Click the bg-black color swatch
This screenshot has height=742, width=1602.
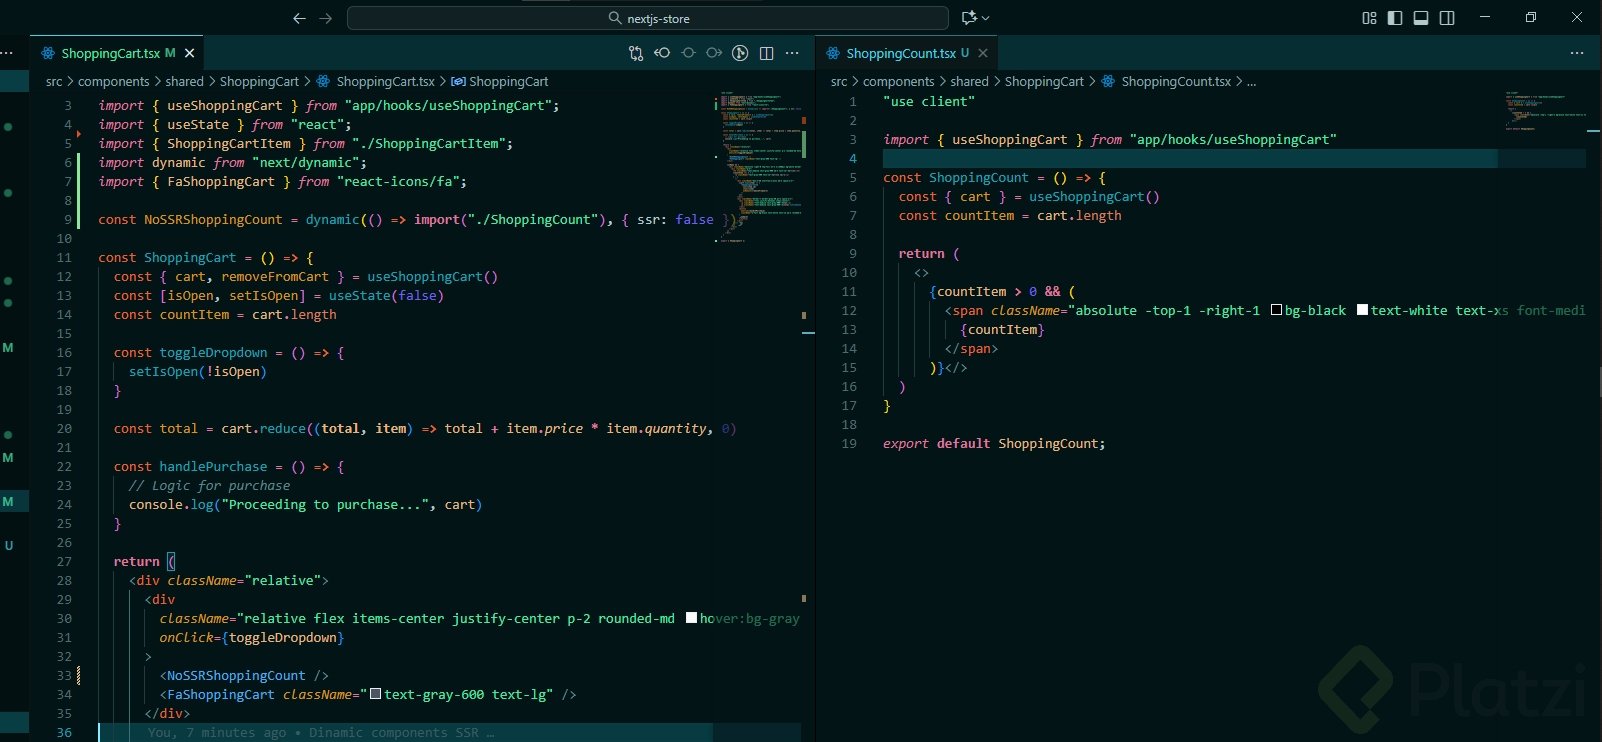pos(1276,310)
